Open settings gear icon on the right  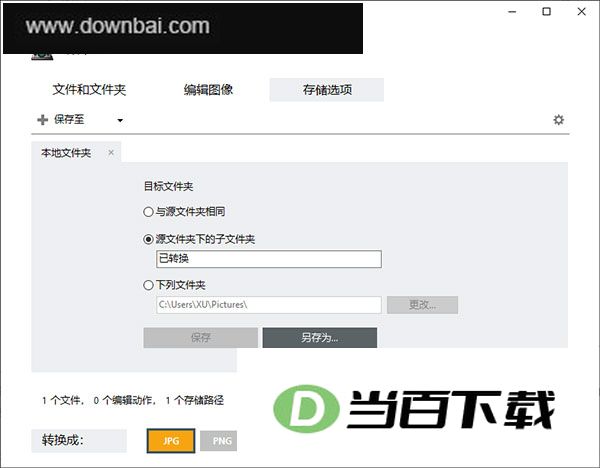pos(558,120)
